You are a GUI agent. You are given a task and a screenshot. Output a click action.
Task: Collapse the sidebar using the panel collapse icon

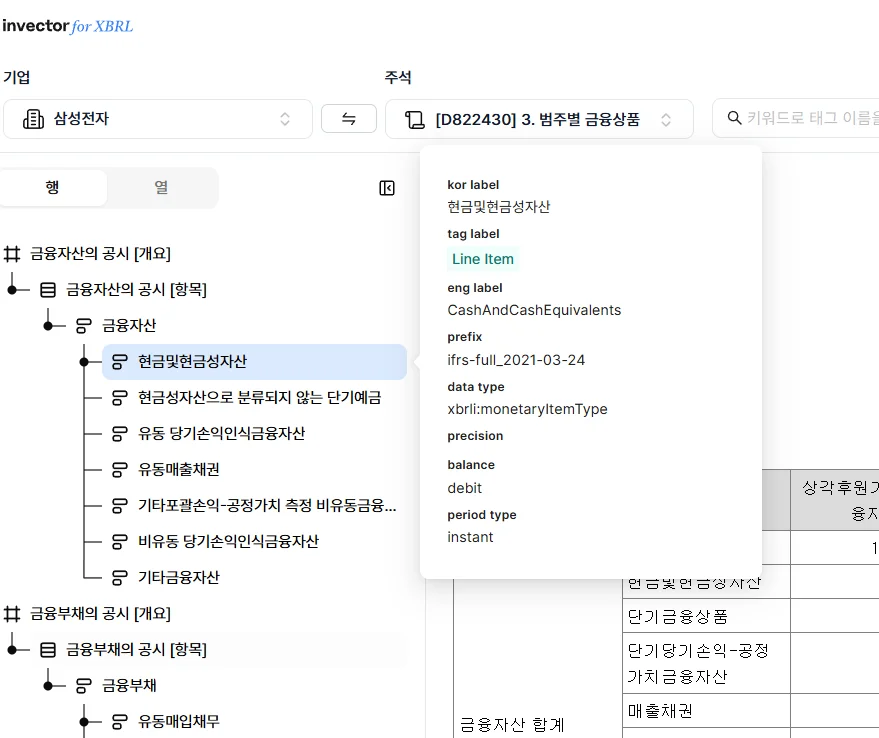tap(387, 187)
